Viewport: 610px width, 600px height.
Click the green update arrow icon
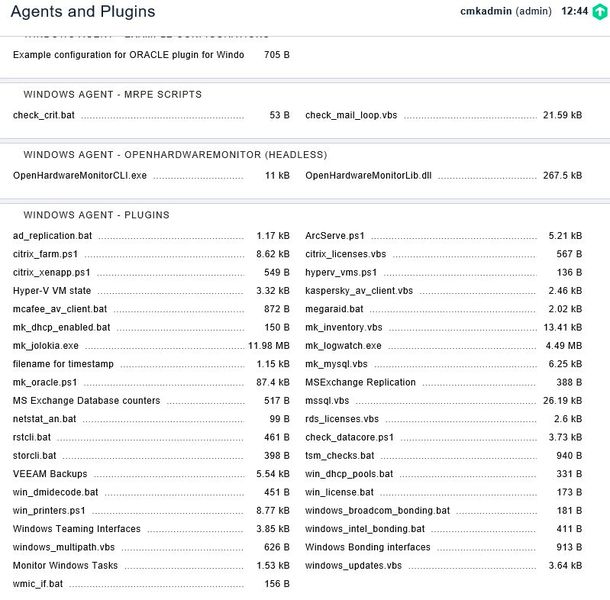[599, 12]
